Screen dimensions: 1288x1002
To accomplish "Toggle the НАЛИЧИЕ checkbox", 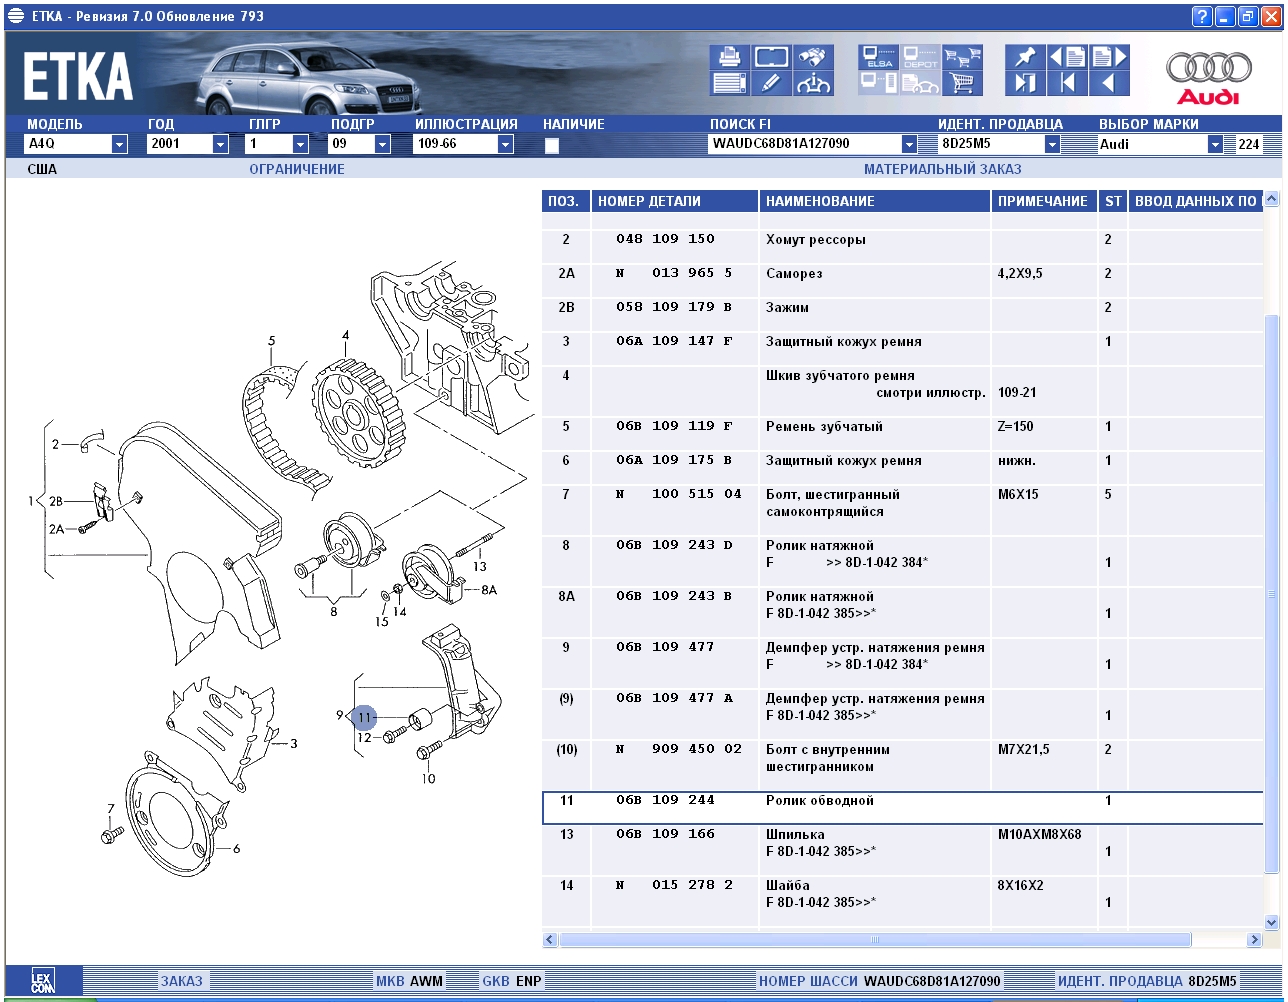I will point(551,145).
